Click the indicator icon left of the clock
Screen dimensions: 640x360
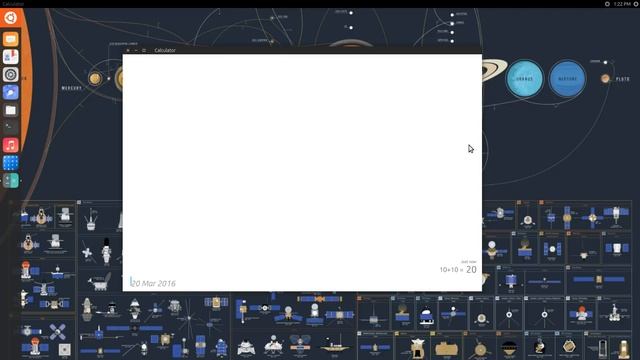coord(607,4)
